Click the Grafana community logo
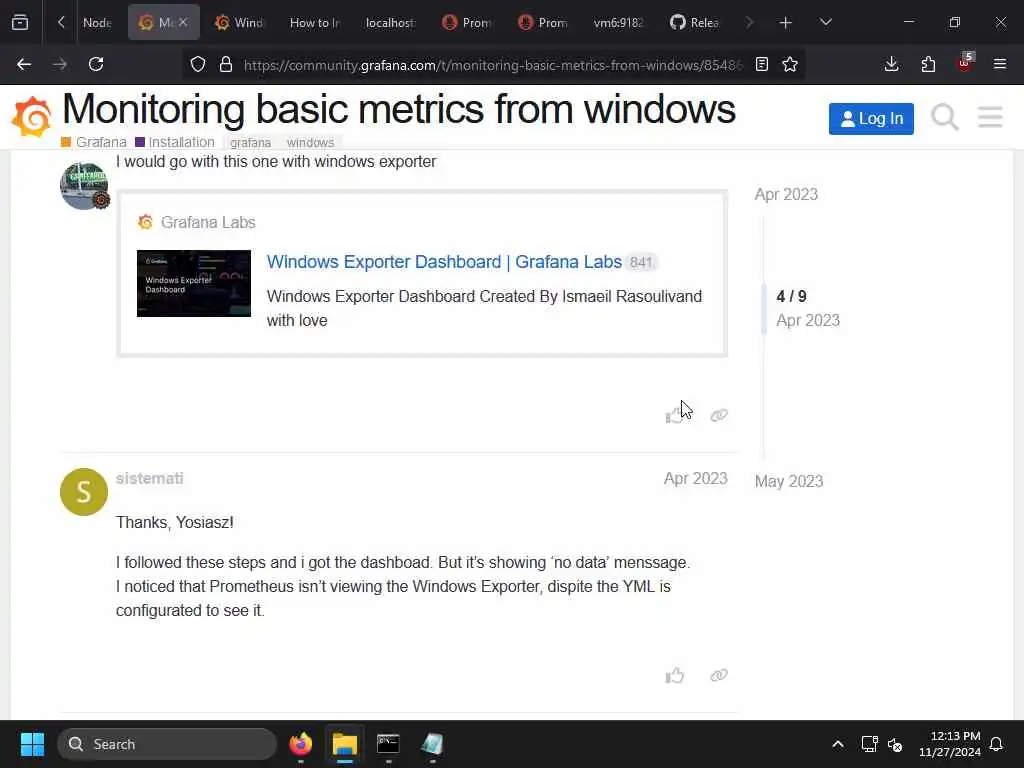Image resolution: width=1024 pixels, height=768 pixels. [31, 117]
